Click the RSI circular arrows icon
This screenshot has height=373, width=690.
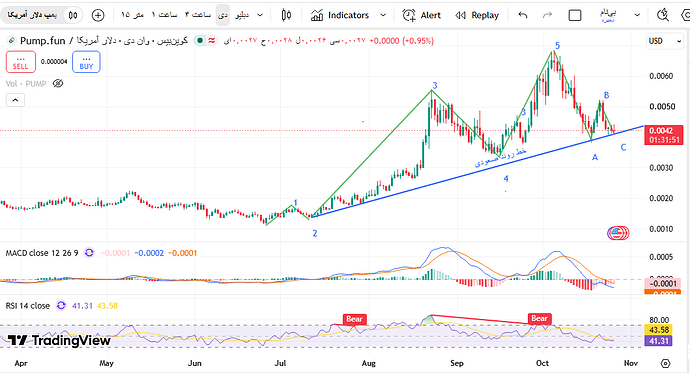61,305
